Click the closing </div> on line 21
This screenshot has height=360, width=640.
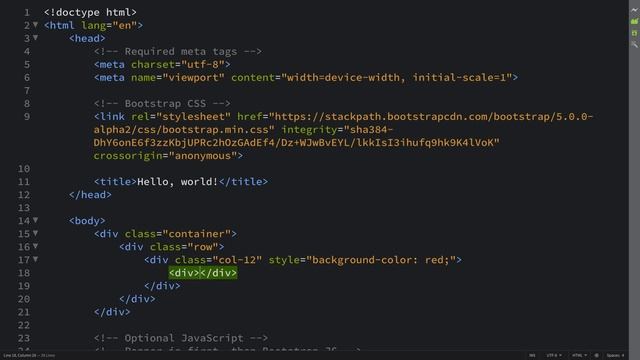point(112,312)
